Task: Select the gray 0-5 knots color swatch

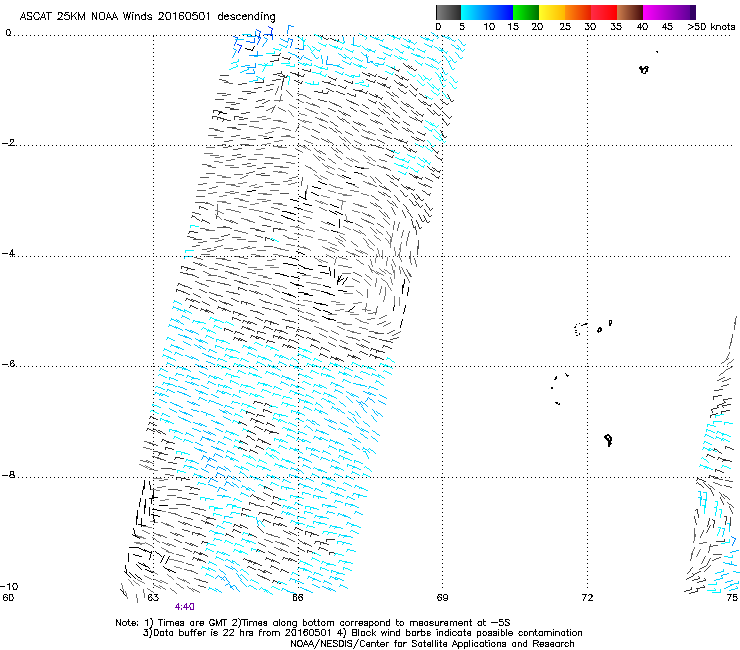Action: pos(448,12)
